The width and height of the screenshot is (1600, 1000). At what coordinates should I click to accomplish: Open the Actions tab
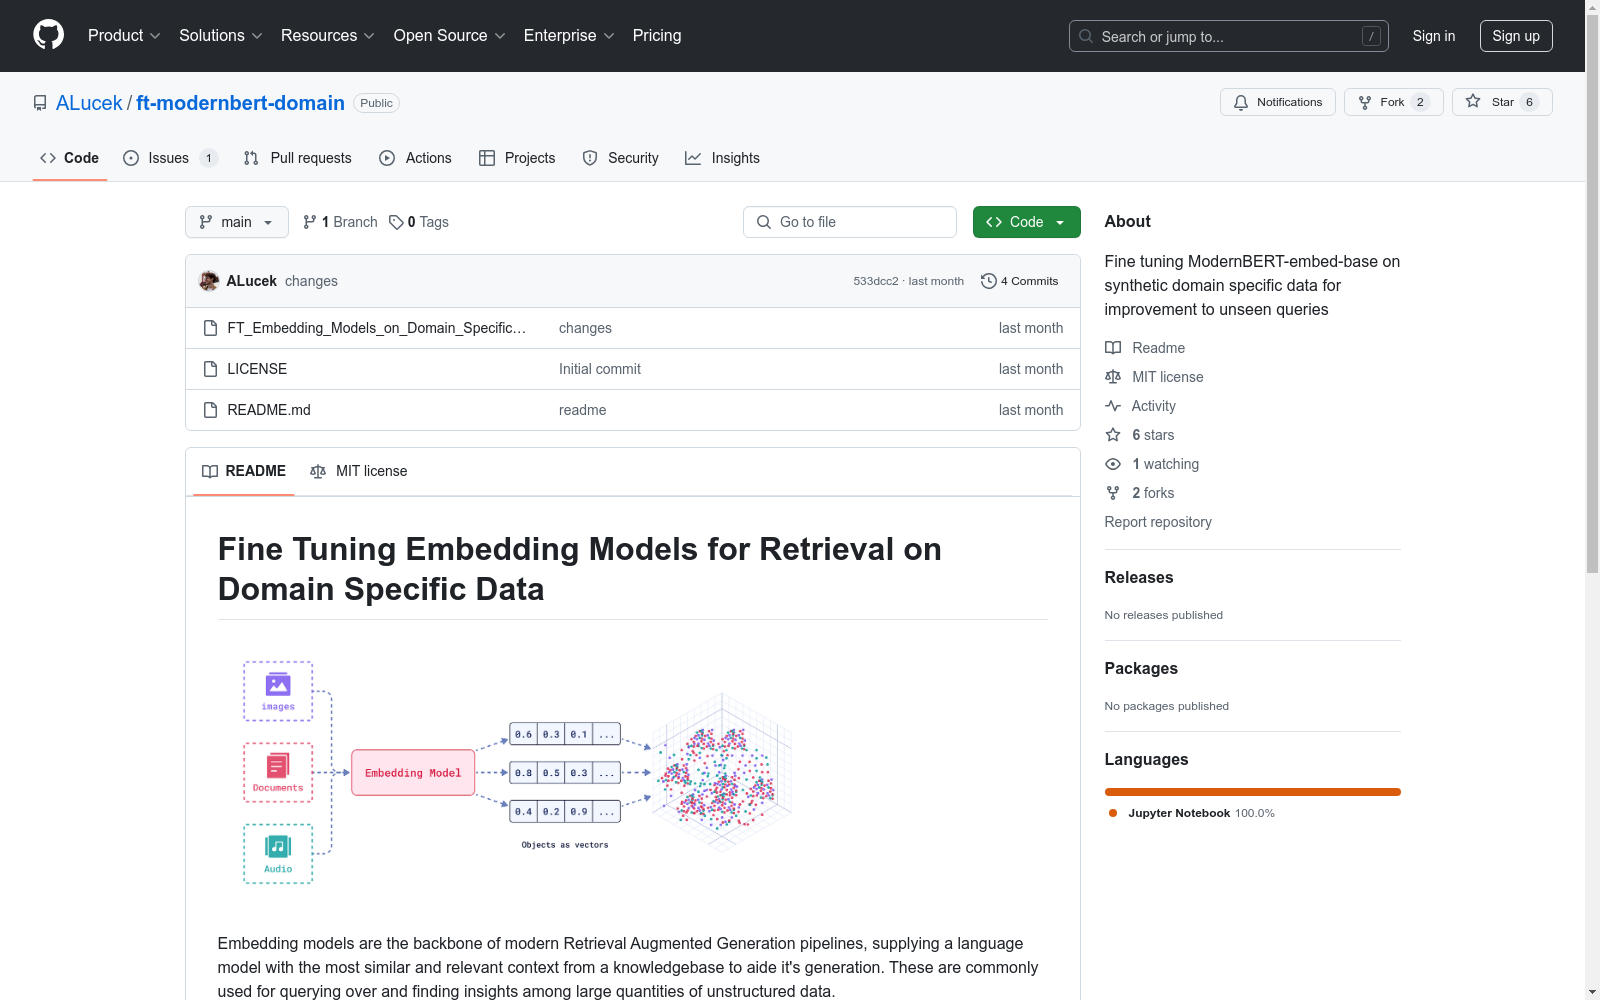pos(416,158)
